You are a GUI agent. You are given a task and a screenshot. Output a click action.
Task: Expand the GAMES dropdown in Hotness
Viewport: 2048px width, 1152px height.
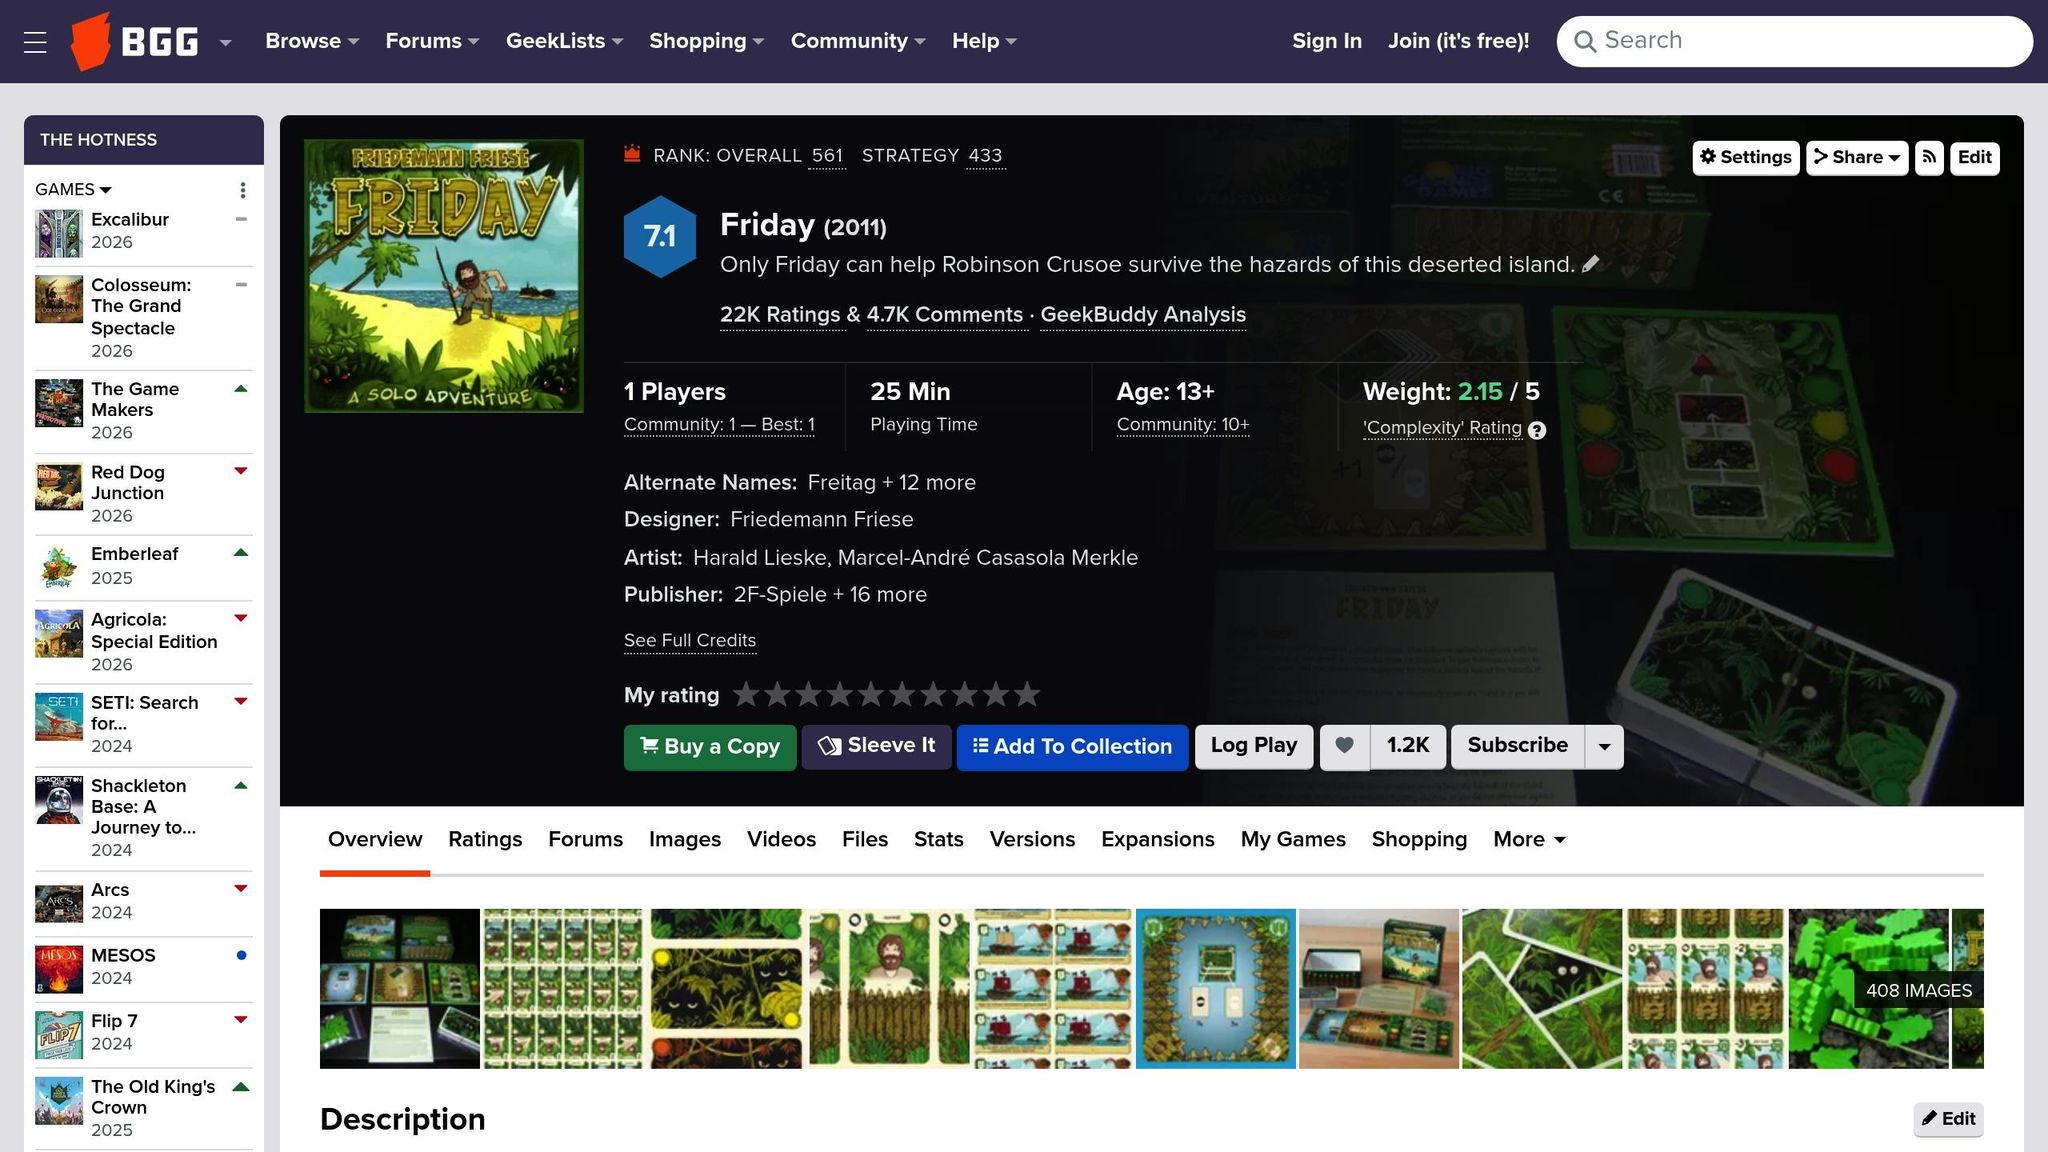(73, 190)
